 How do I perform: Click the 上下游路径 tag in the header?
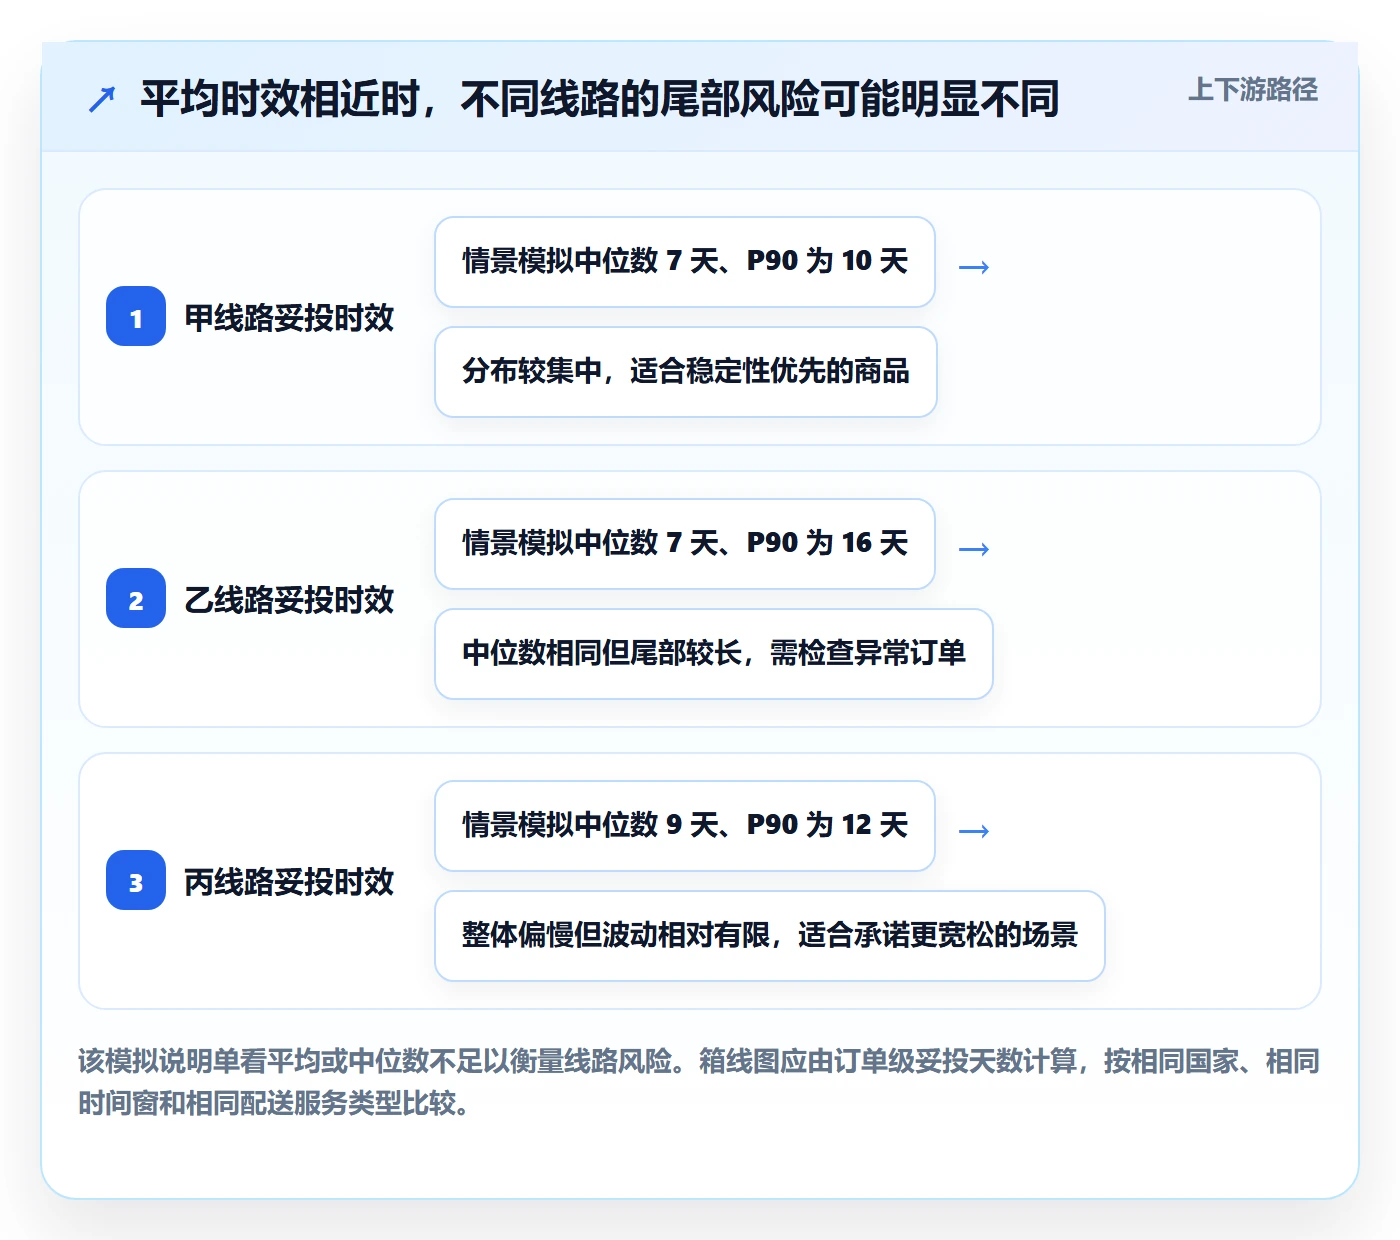(x=1253, y=90)
